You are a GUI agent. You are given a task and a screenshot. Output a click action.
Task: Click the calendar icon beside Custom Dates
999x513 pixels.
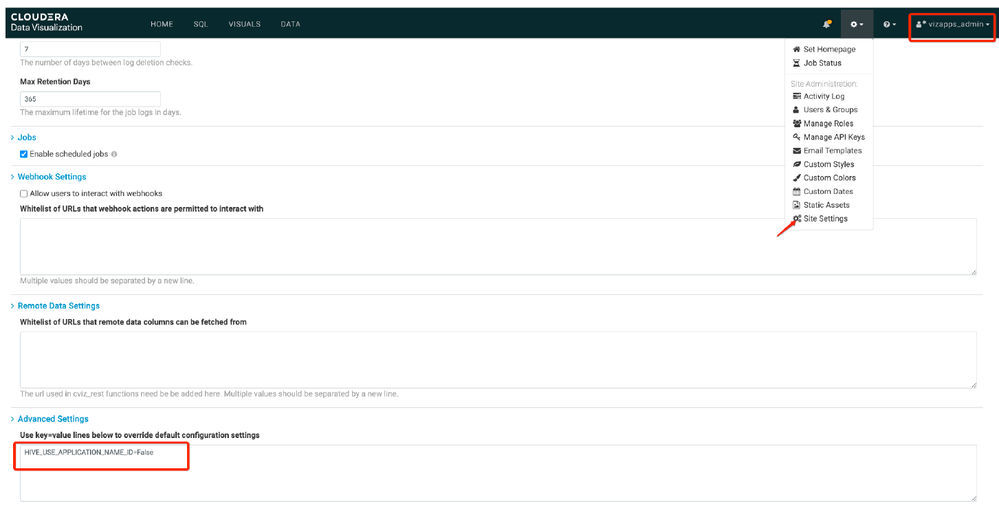[796, 191]
